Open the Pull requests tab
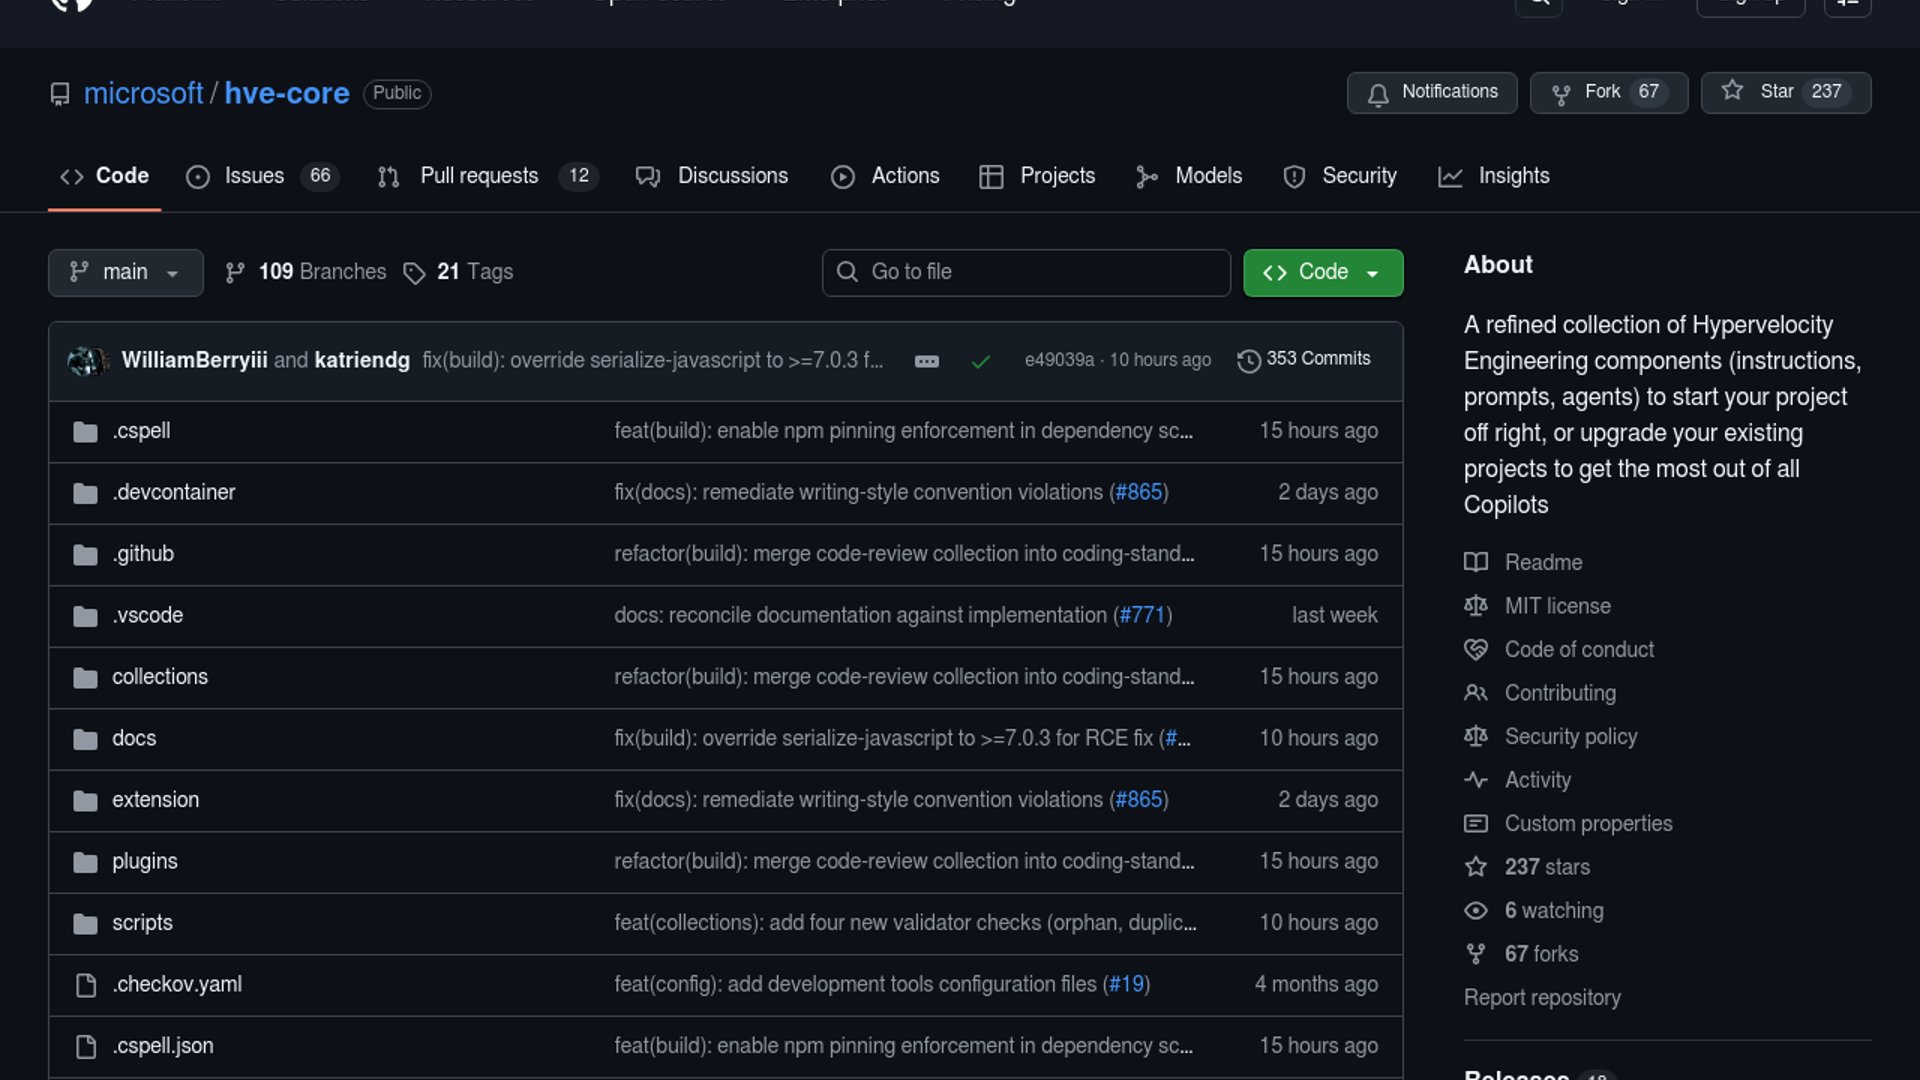 pos(479,176)
